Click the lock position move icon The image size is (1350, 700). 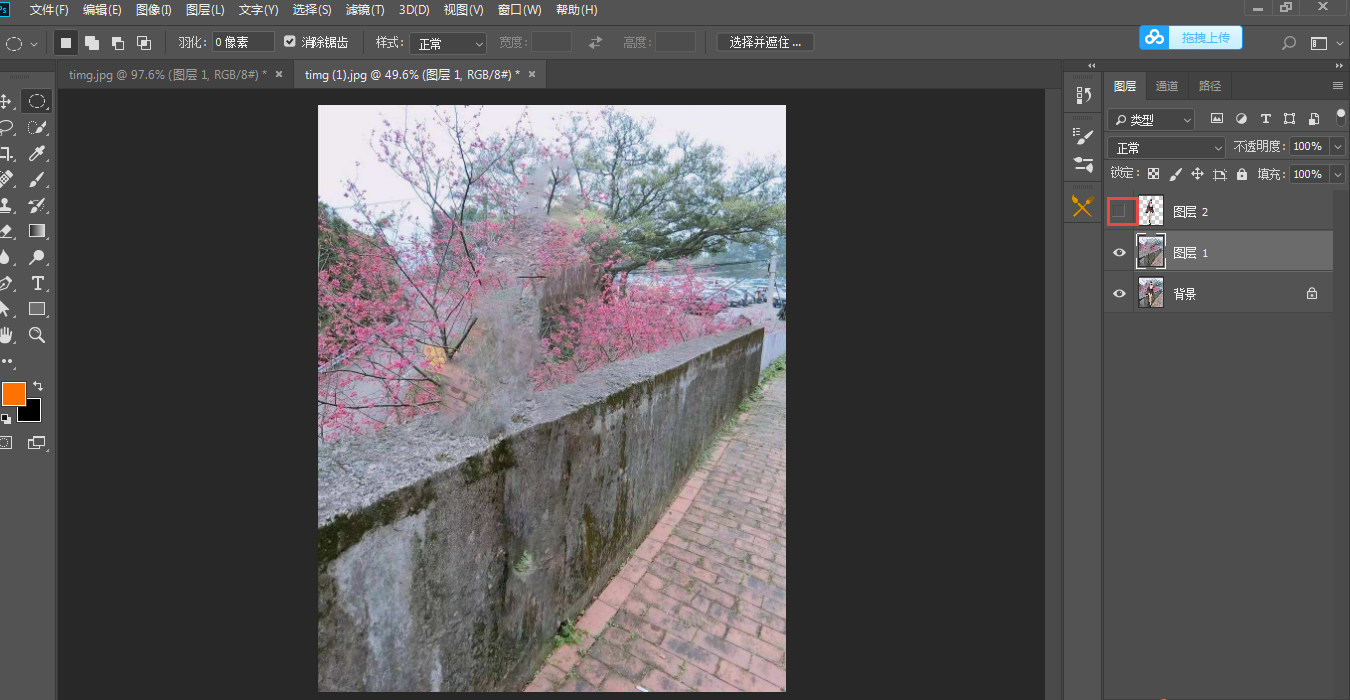pos(1197,174)
